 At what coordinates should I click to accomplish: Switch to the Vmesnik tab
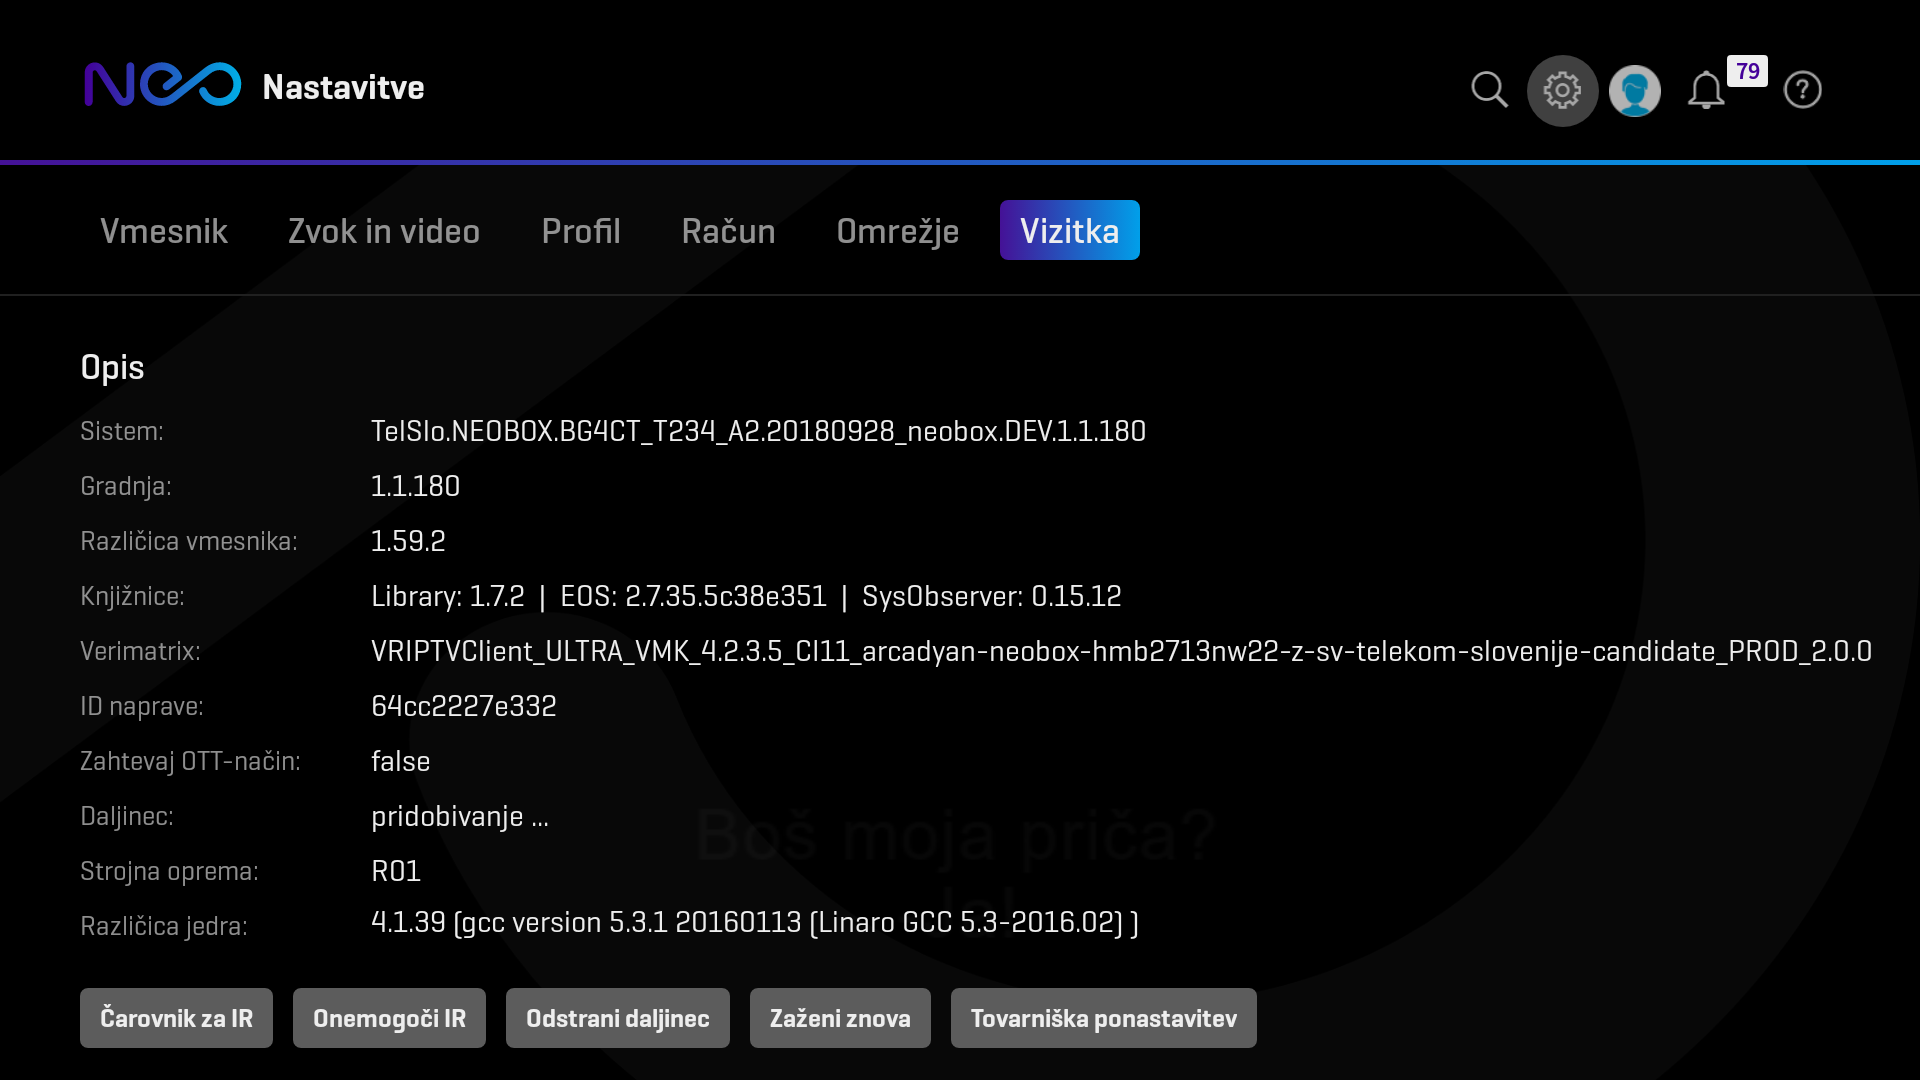point(164,231)
